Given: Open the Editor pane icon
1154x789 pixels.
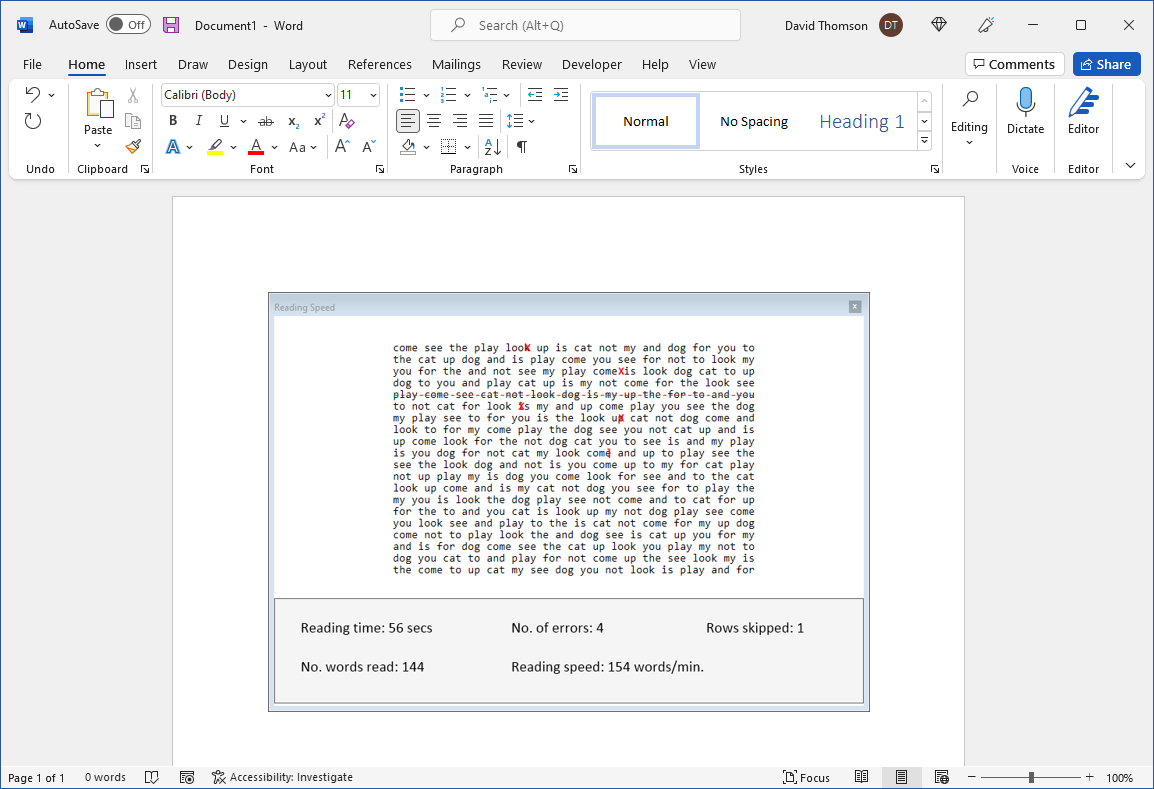Looking at the screenshot, I should (x=1083, y=111).
